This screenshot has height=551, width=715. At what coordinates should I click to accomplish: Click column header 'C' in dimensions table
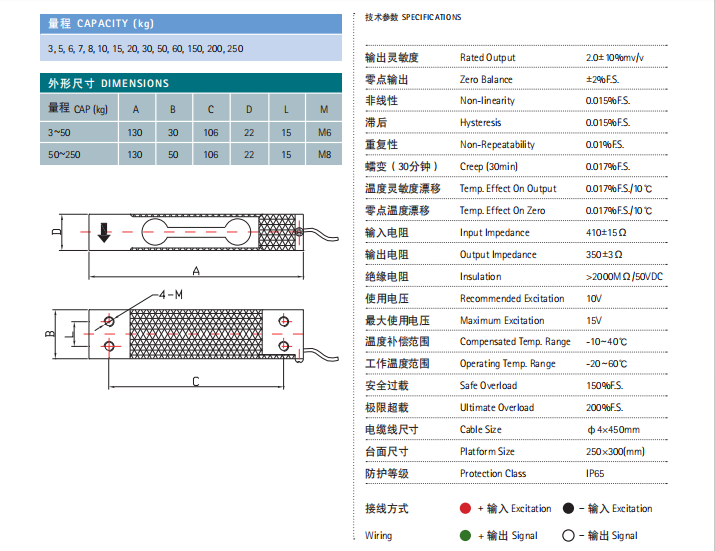point(211,109)
